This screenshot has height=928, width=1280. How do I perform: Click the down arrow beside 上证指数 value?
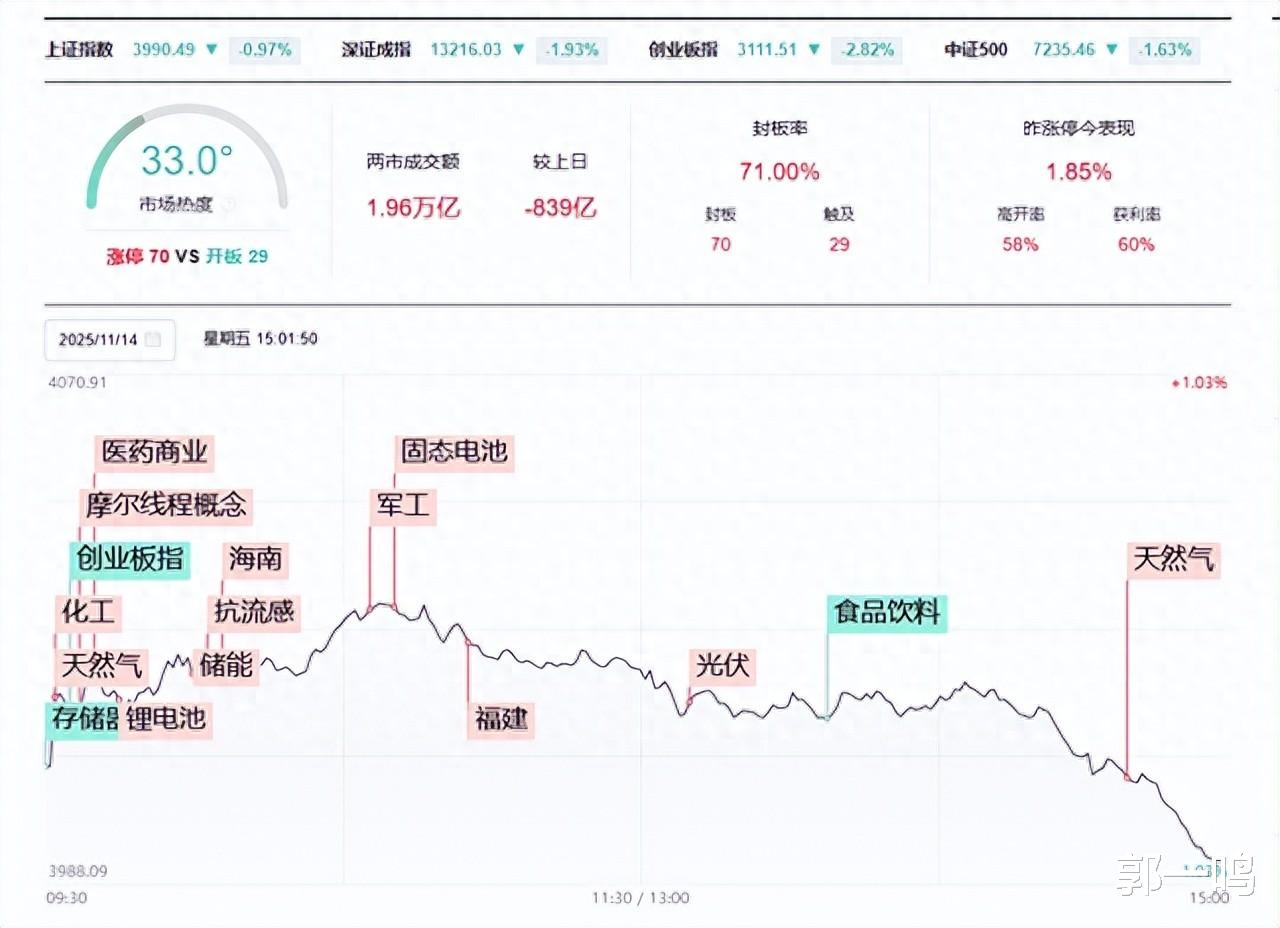click(x=212, y=49)
